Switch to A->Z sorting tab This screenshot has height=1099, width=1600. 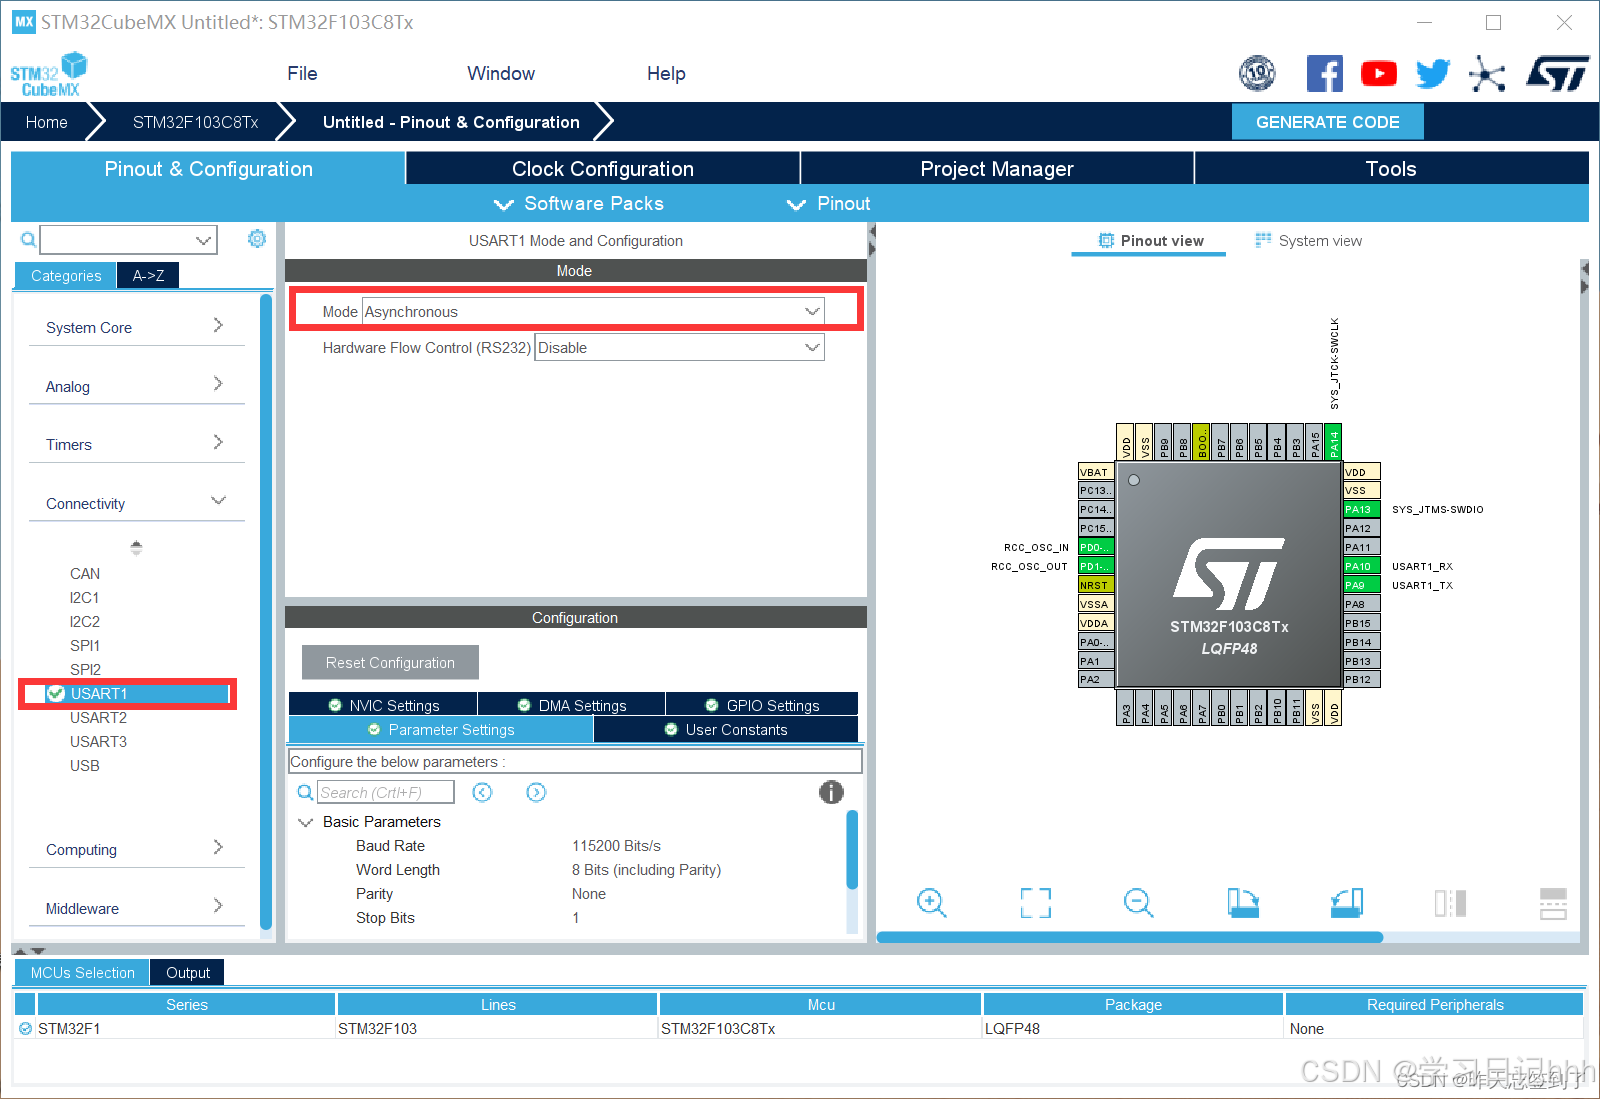[x=148, y=276]
